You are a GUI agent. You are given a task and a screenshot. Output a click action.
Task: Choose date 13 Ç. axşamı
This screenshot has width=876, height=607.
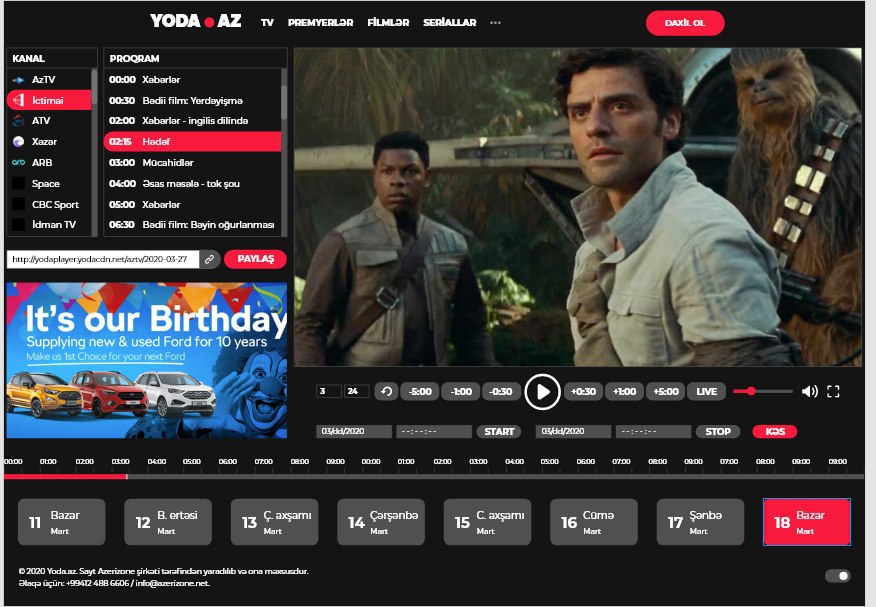pos(274,522)
